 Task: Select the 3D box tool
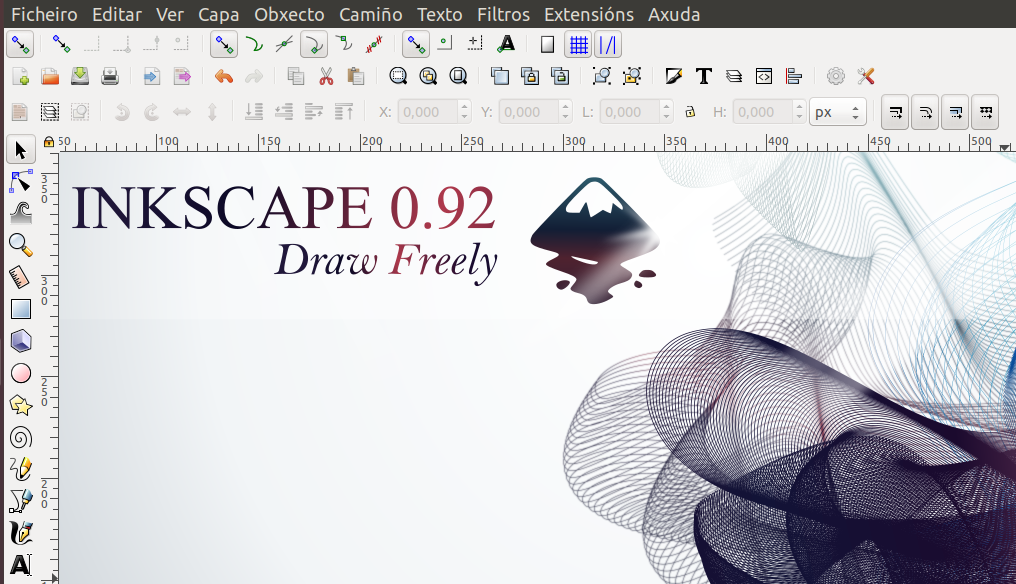tap(22, 341)
